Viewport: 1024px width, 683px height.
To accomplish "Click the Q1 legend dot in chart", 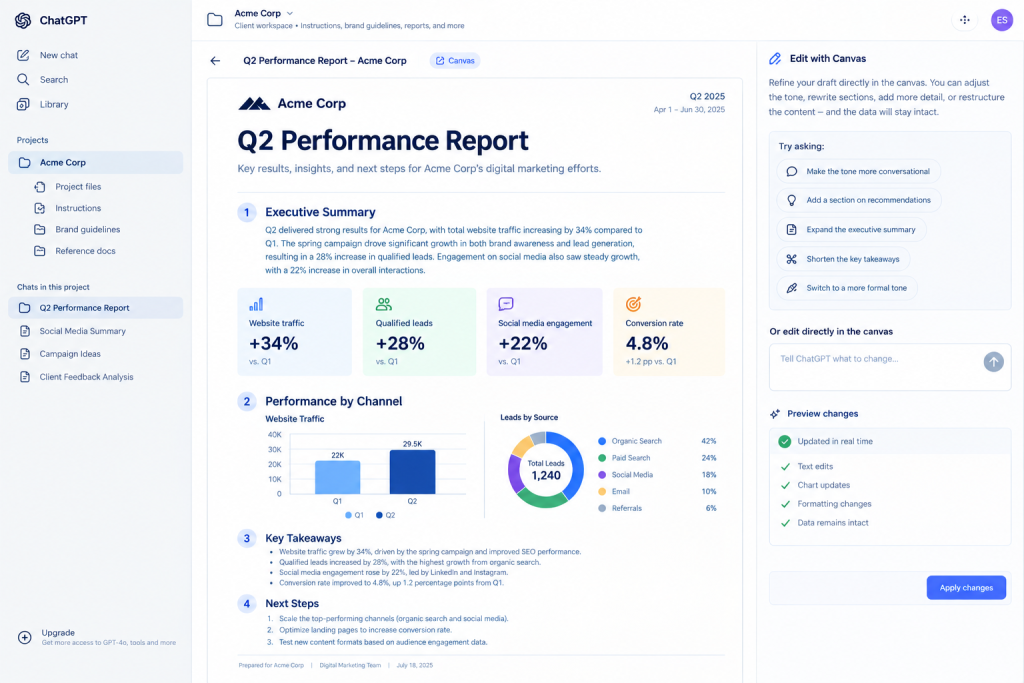I will [x=349, y=515].
